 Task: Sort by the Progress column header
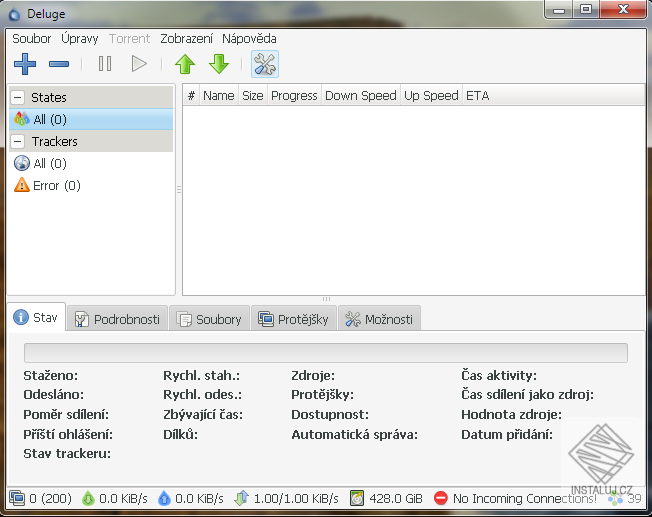pyautogui.click(x=294, y=95)
